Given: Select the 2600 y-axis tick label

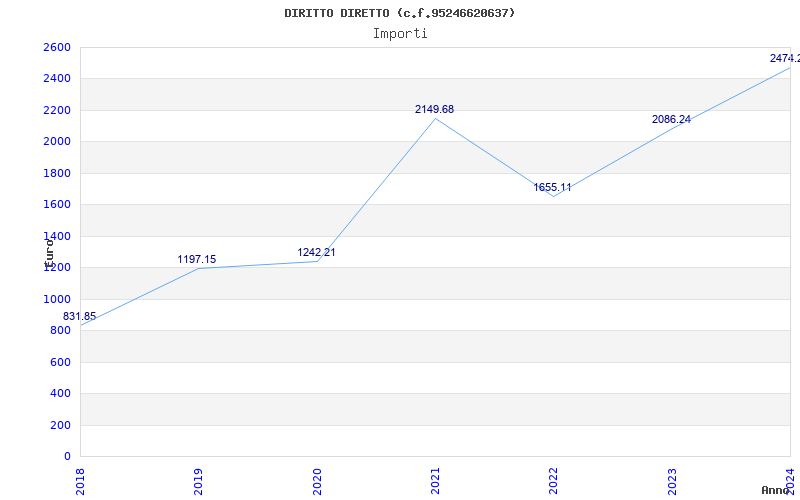Looking at the screenshot, I should click(56, 47).
